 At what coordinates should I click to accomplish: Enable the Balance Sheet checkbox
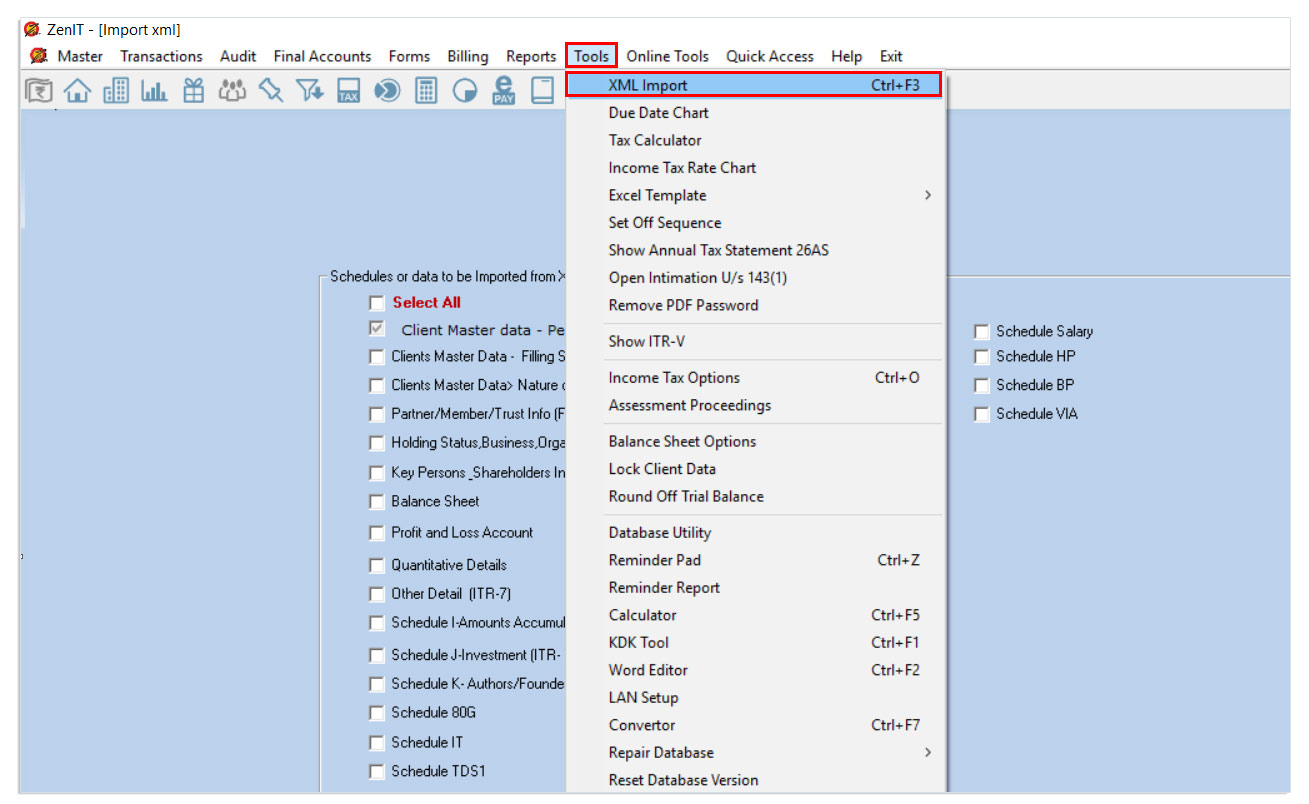tap(376, 501)
